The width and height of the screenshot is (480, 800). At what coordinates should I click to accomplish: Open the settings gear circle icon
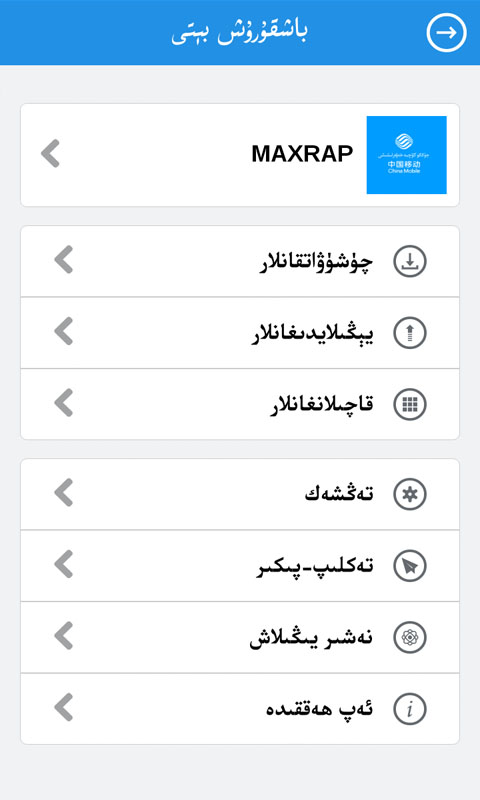tap(410, 494)
